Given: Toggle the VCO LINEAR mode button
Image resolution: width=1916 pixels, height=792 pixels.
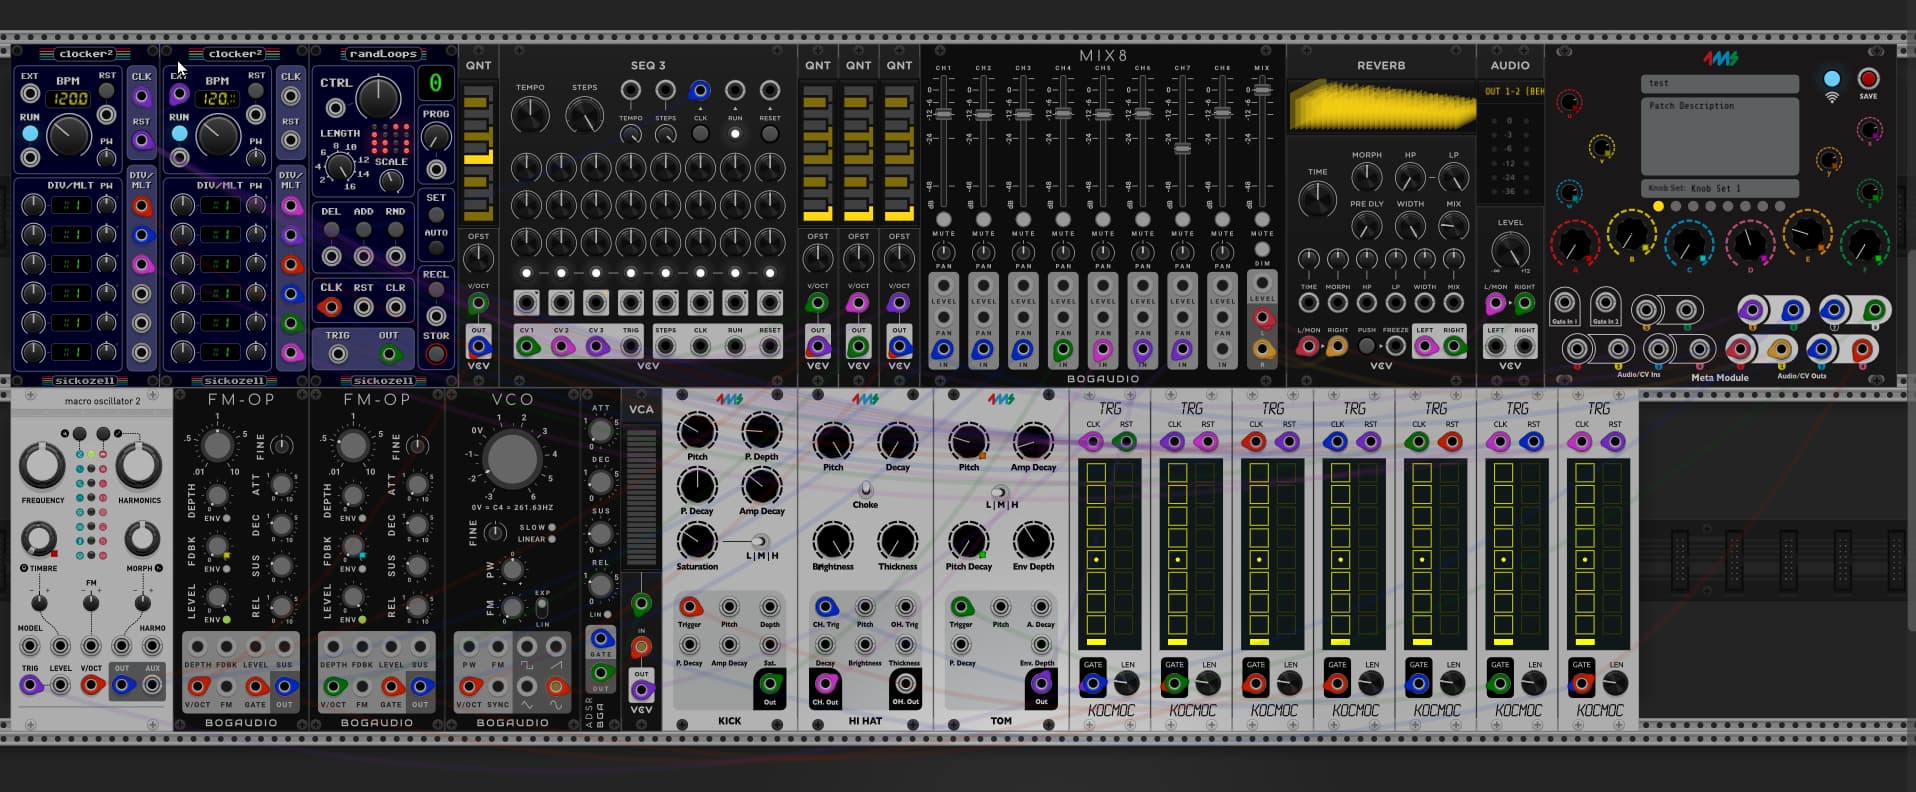Looking at the screenshot, I should (x=552, y=540).
